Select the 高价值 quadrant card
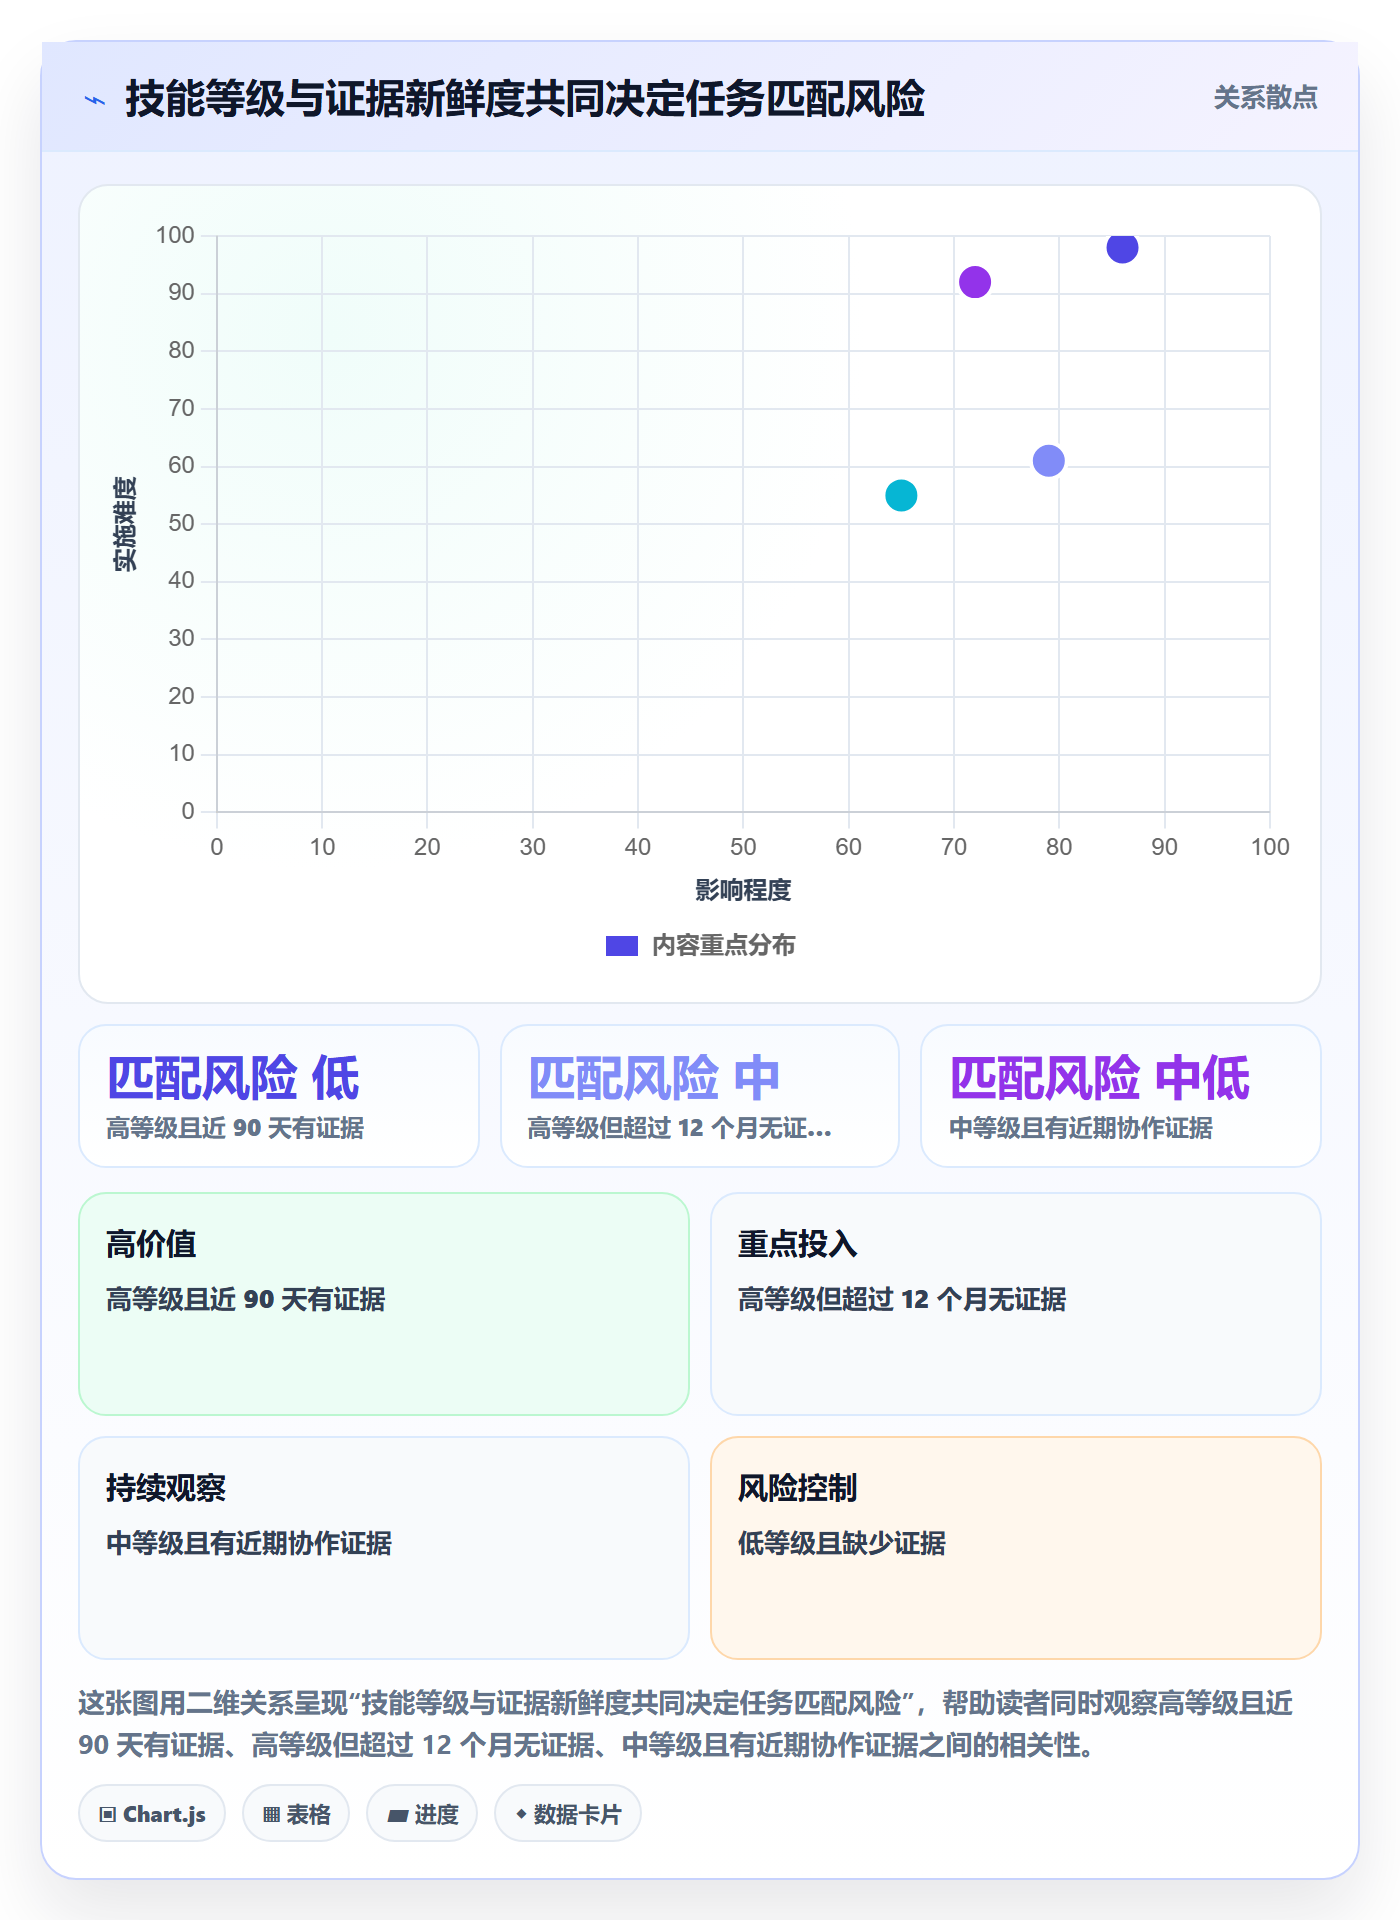 (x=384, y=1304)
